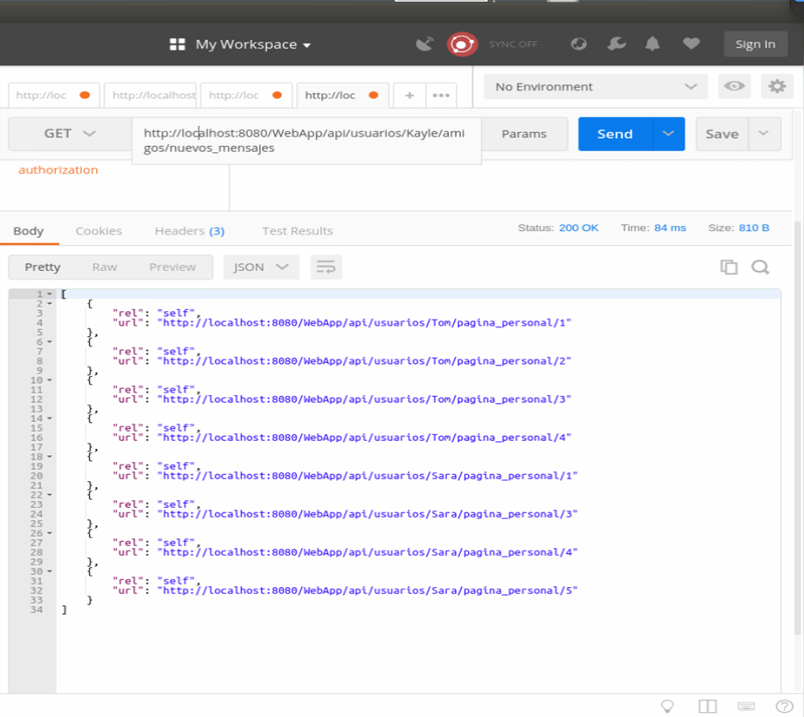804x717 pixels.
Task: Click the Tom/pagina_personal/1 url value
Action: point(364,323)
